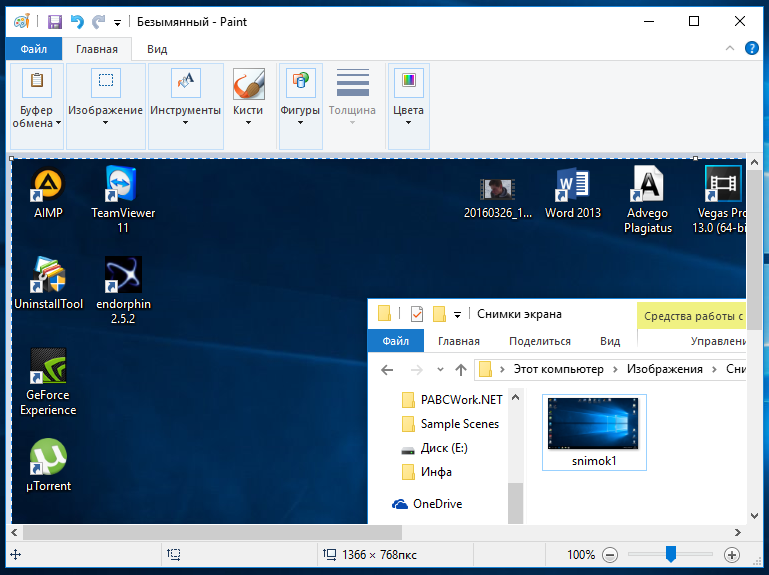The image size is (769, 575).
Task: Select the snimok1 image thumbnail
Action: [x=594, y=432]
